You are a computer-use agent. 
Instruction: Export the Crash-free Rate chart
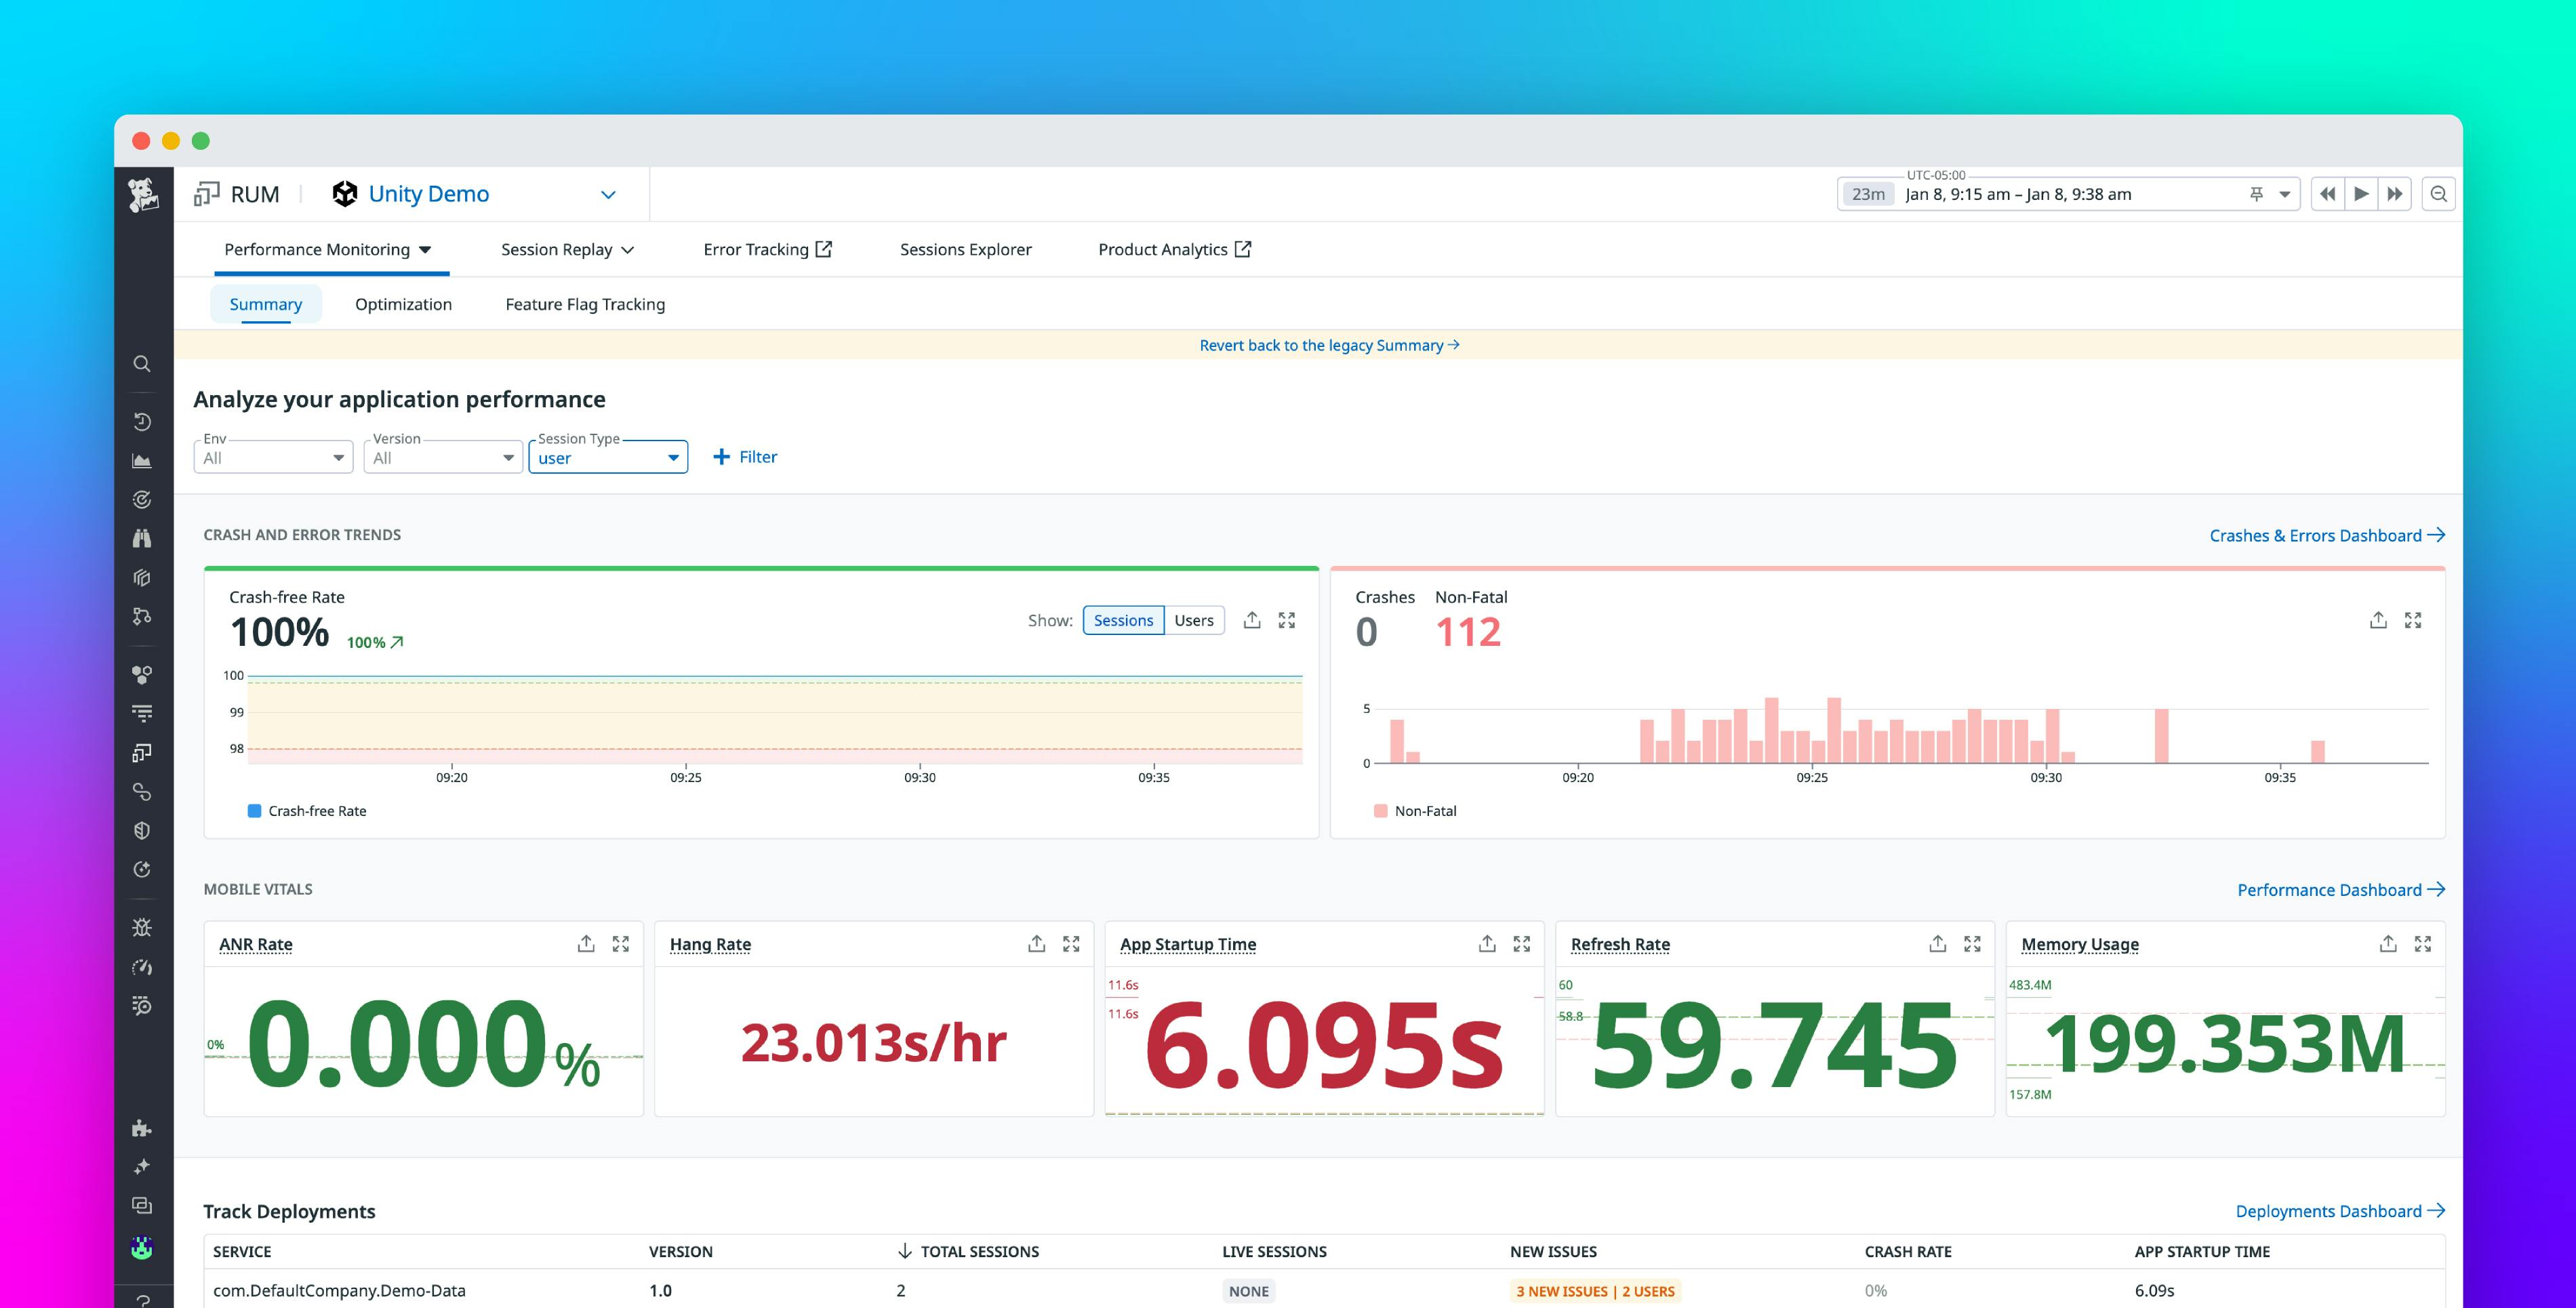1252,620
